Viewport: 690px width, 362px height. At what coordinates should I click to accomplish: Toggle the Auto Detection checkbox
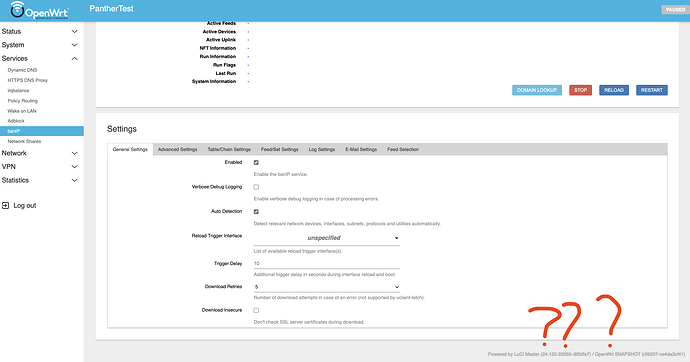click(256, 212)
